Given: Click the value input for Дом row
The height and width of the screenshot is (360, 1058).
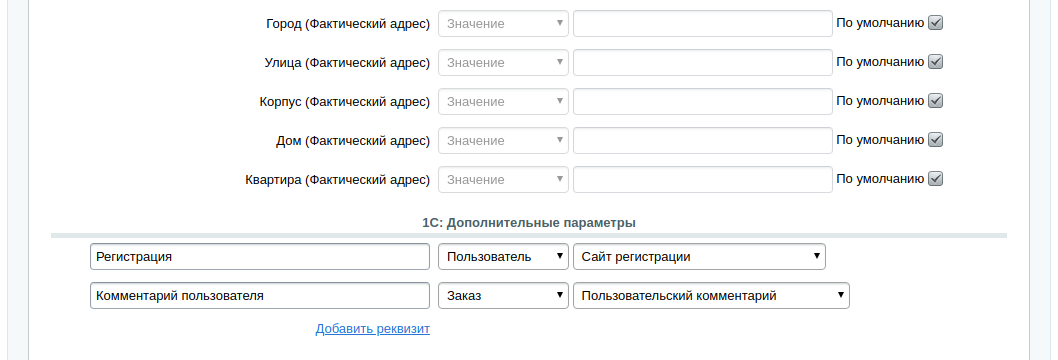Looking at the screenshot, I should point(703,141).
